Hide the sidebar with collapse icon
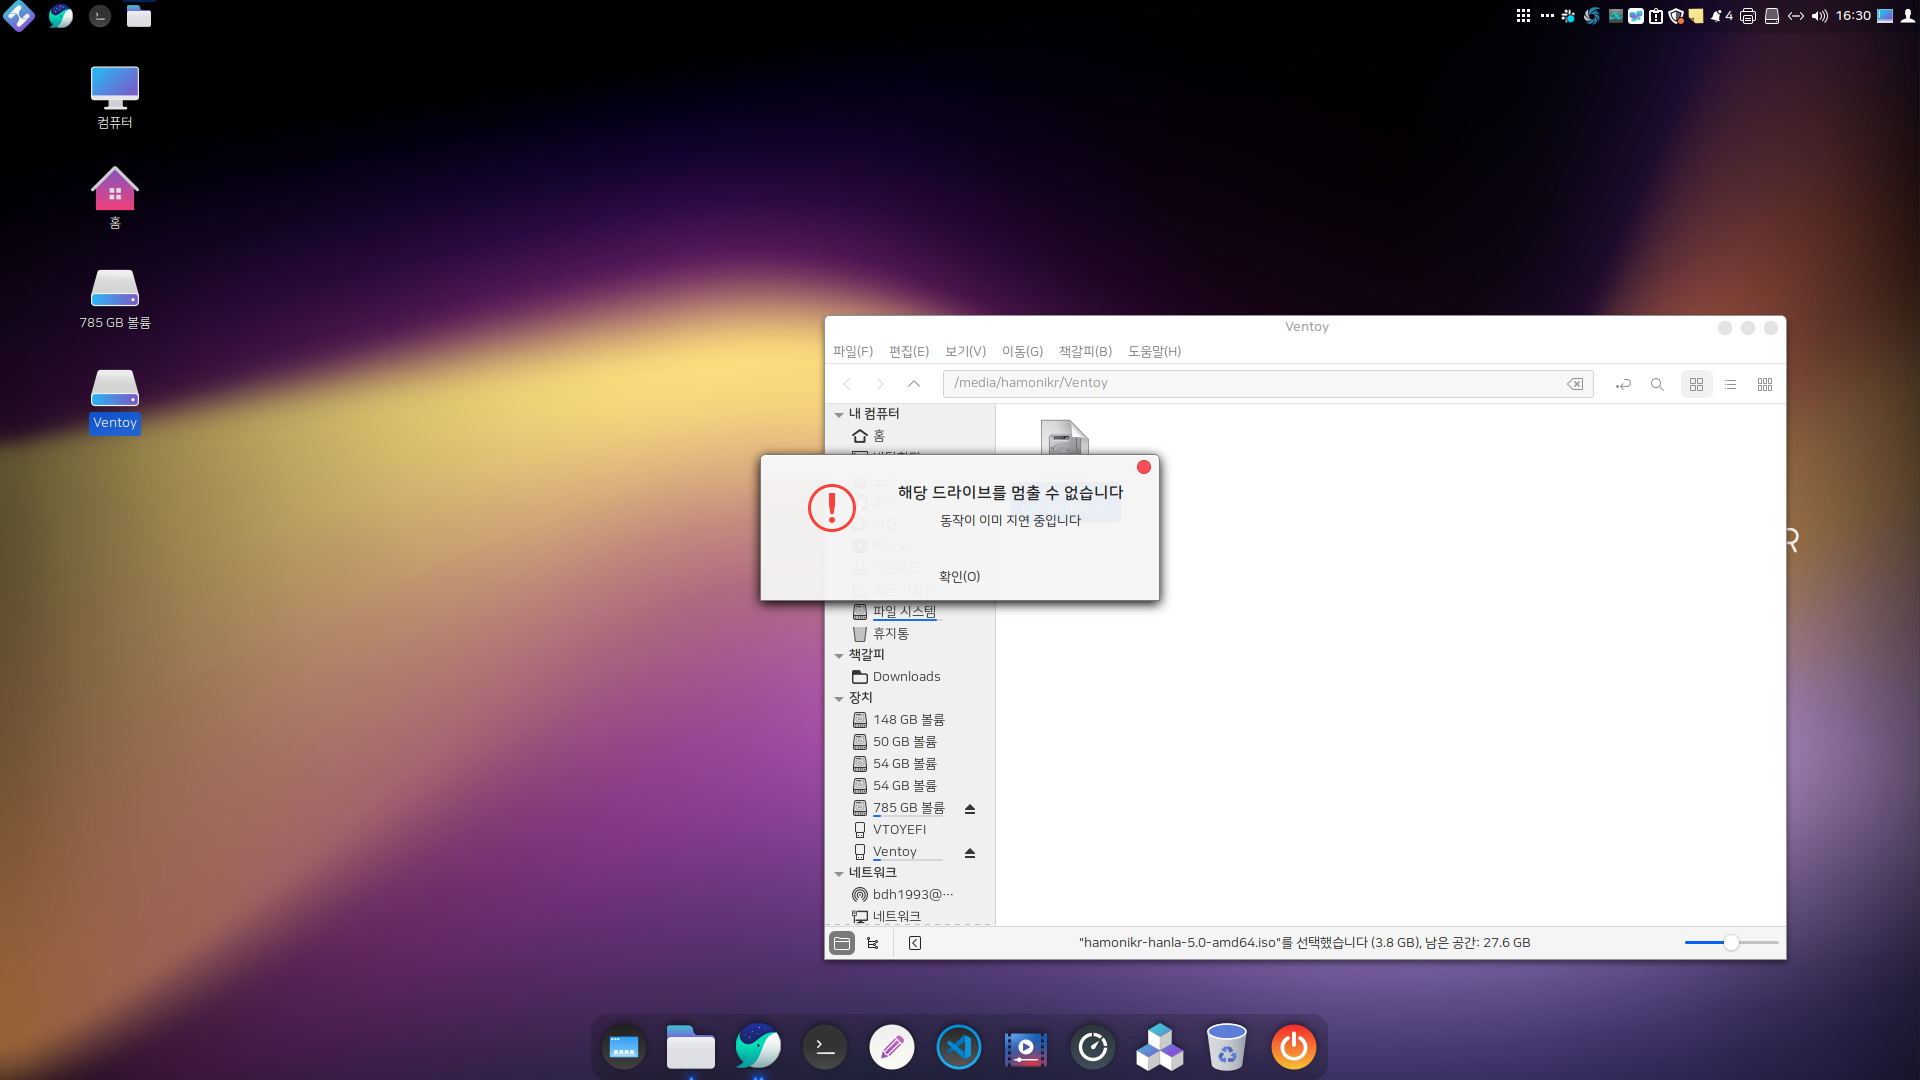 pos(915,943)
